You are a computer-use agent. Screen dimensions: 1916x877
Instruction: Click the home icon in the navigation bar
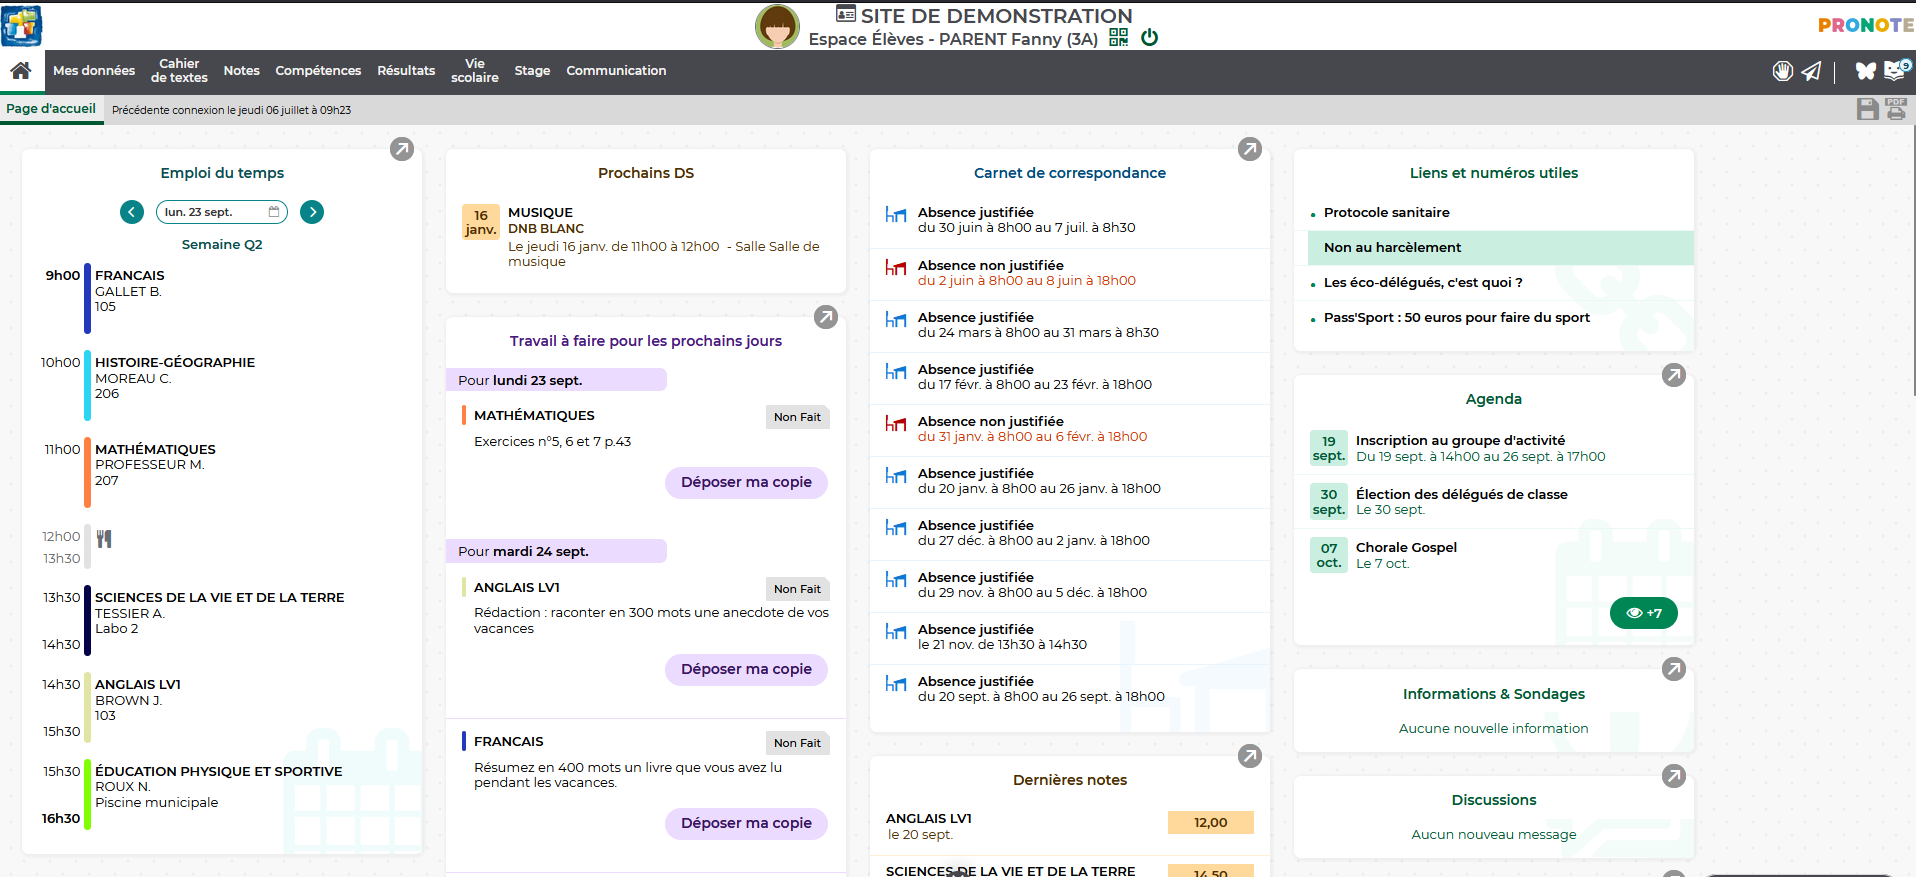coord(20,71)
